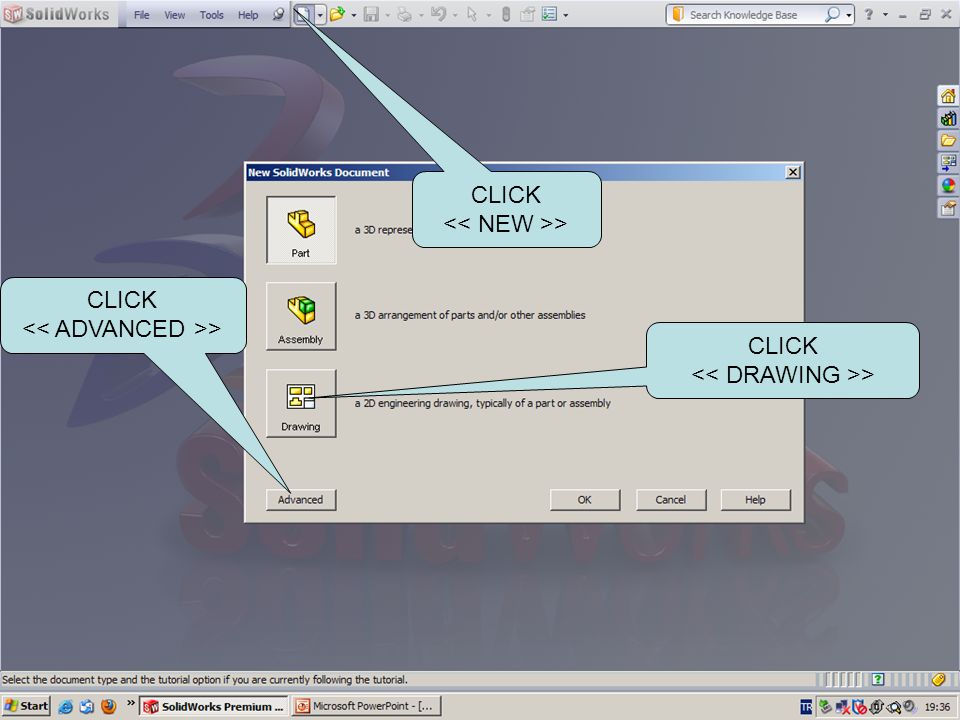Toggle Quick Tips icon in status bar
This screenshot has width=960, height=720.
point(878,679)
